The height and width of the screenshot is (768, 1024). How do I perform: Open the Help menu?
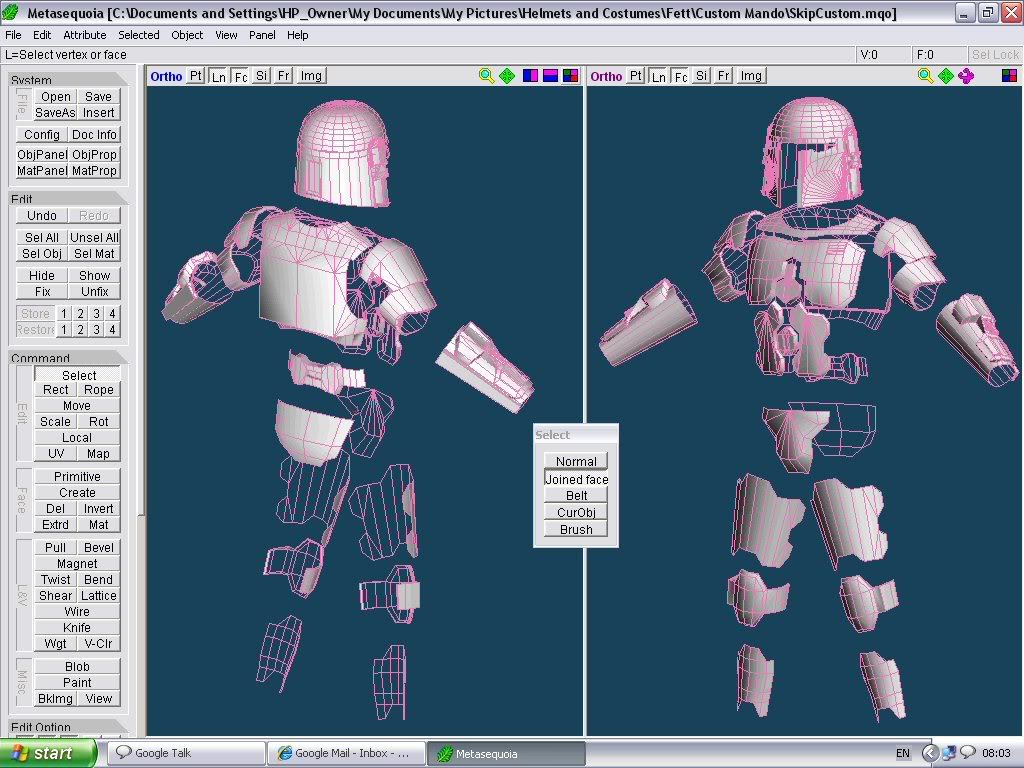(x=297, y=35)
